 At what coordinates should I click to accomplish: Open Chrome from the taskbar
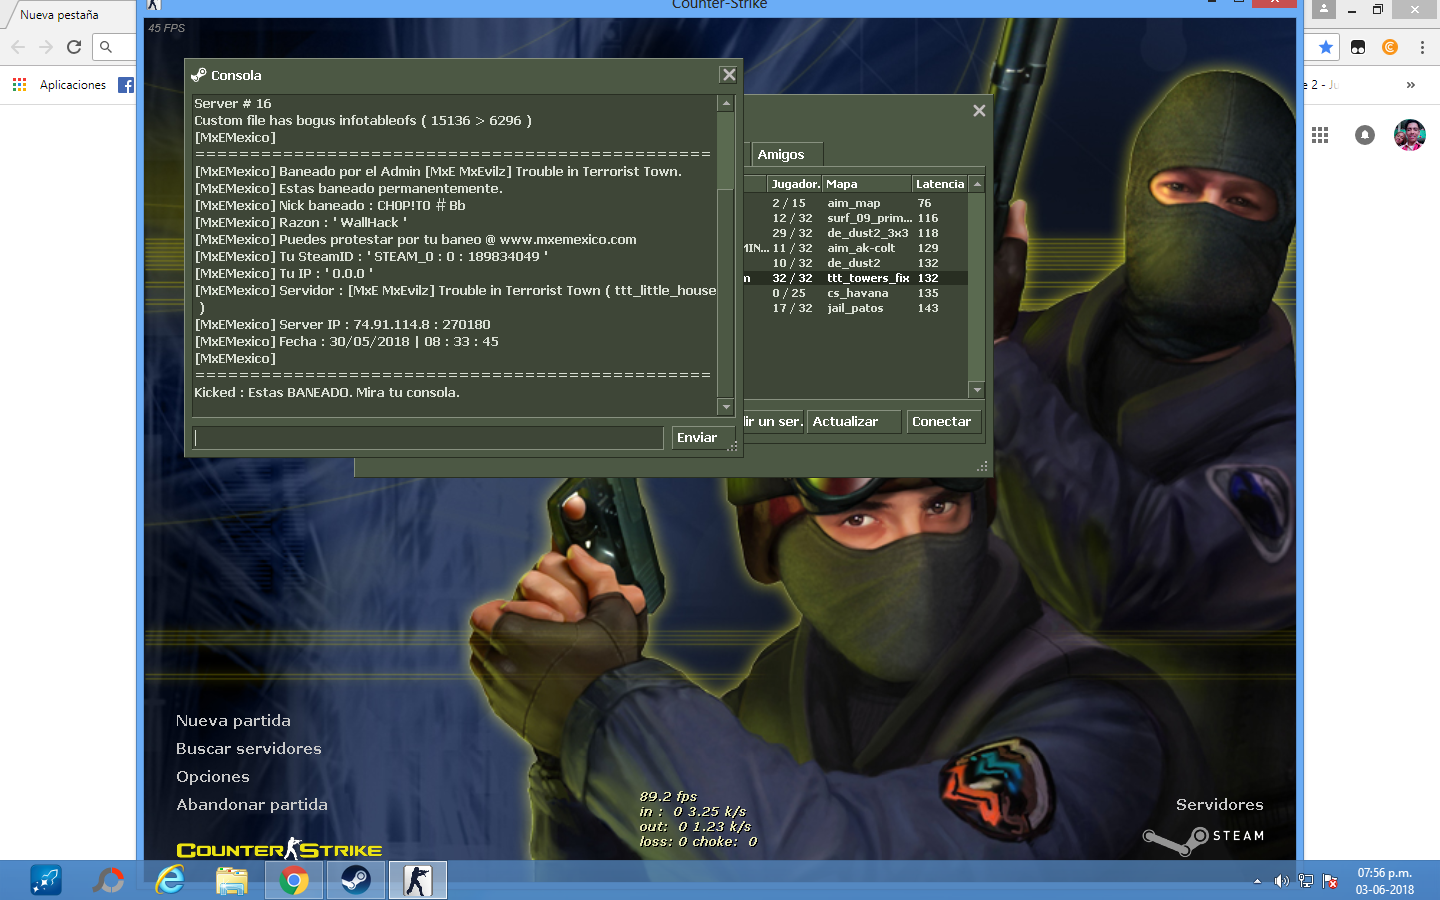coord(294,880)
